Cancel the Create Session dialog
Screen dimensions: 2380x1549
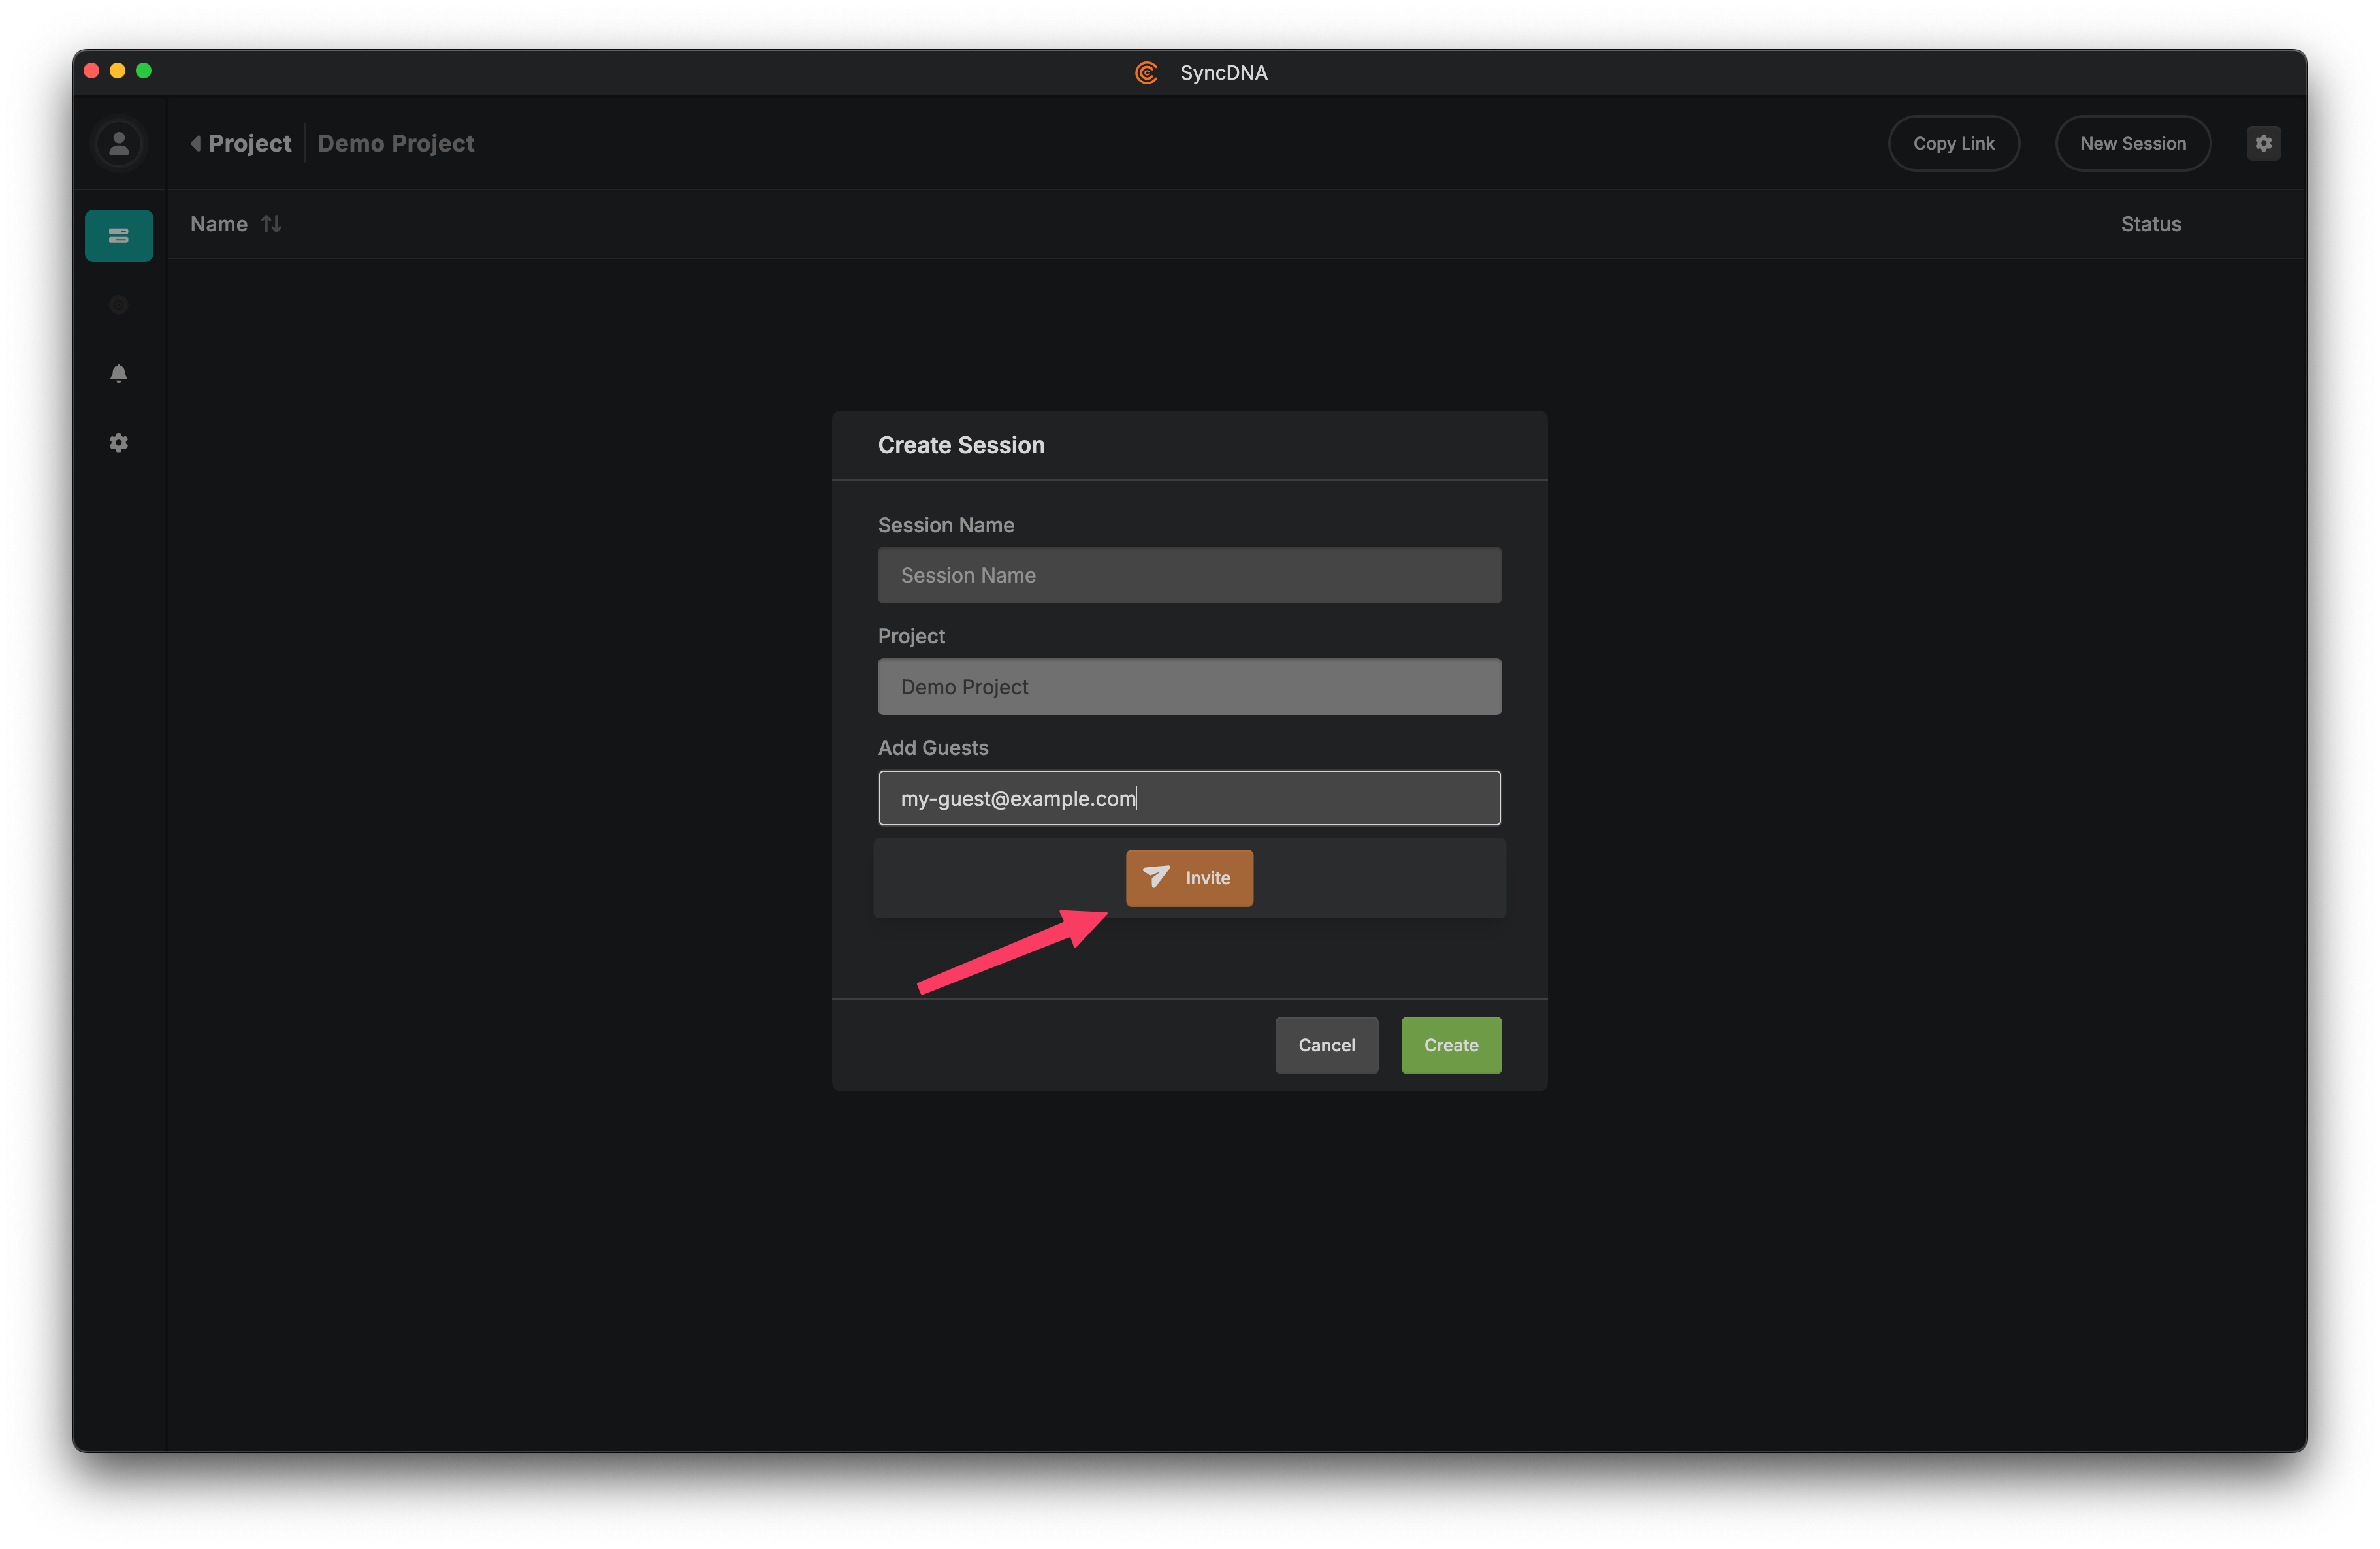pos(1326,1045)
